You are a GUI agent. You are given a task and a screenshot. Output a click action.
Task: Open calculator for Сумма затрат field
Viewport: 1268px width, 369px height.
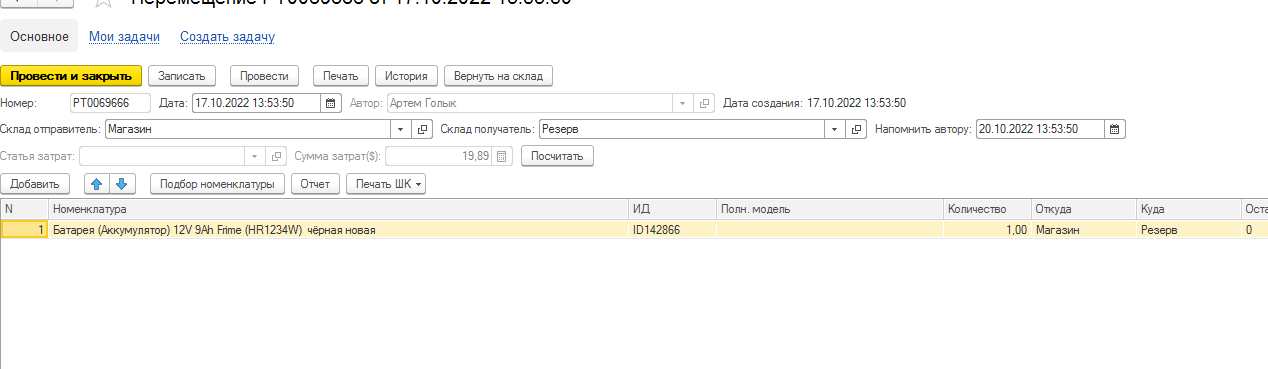pos(503,156)
